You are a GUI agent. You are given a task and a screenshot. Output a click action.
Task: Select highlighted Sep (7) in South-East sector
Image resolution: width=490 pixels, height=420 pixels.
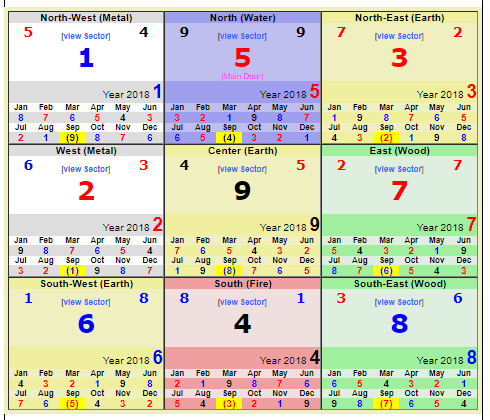386,404
